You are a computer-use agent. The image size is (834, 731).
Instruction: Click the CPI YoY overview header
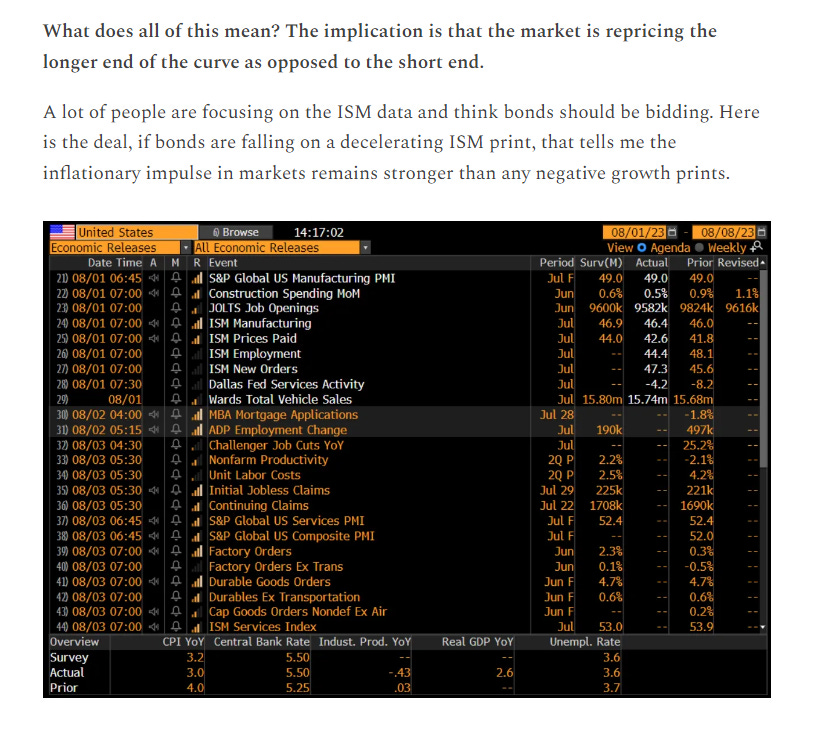click(x=183, y=642)
